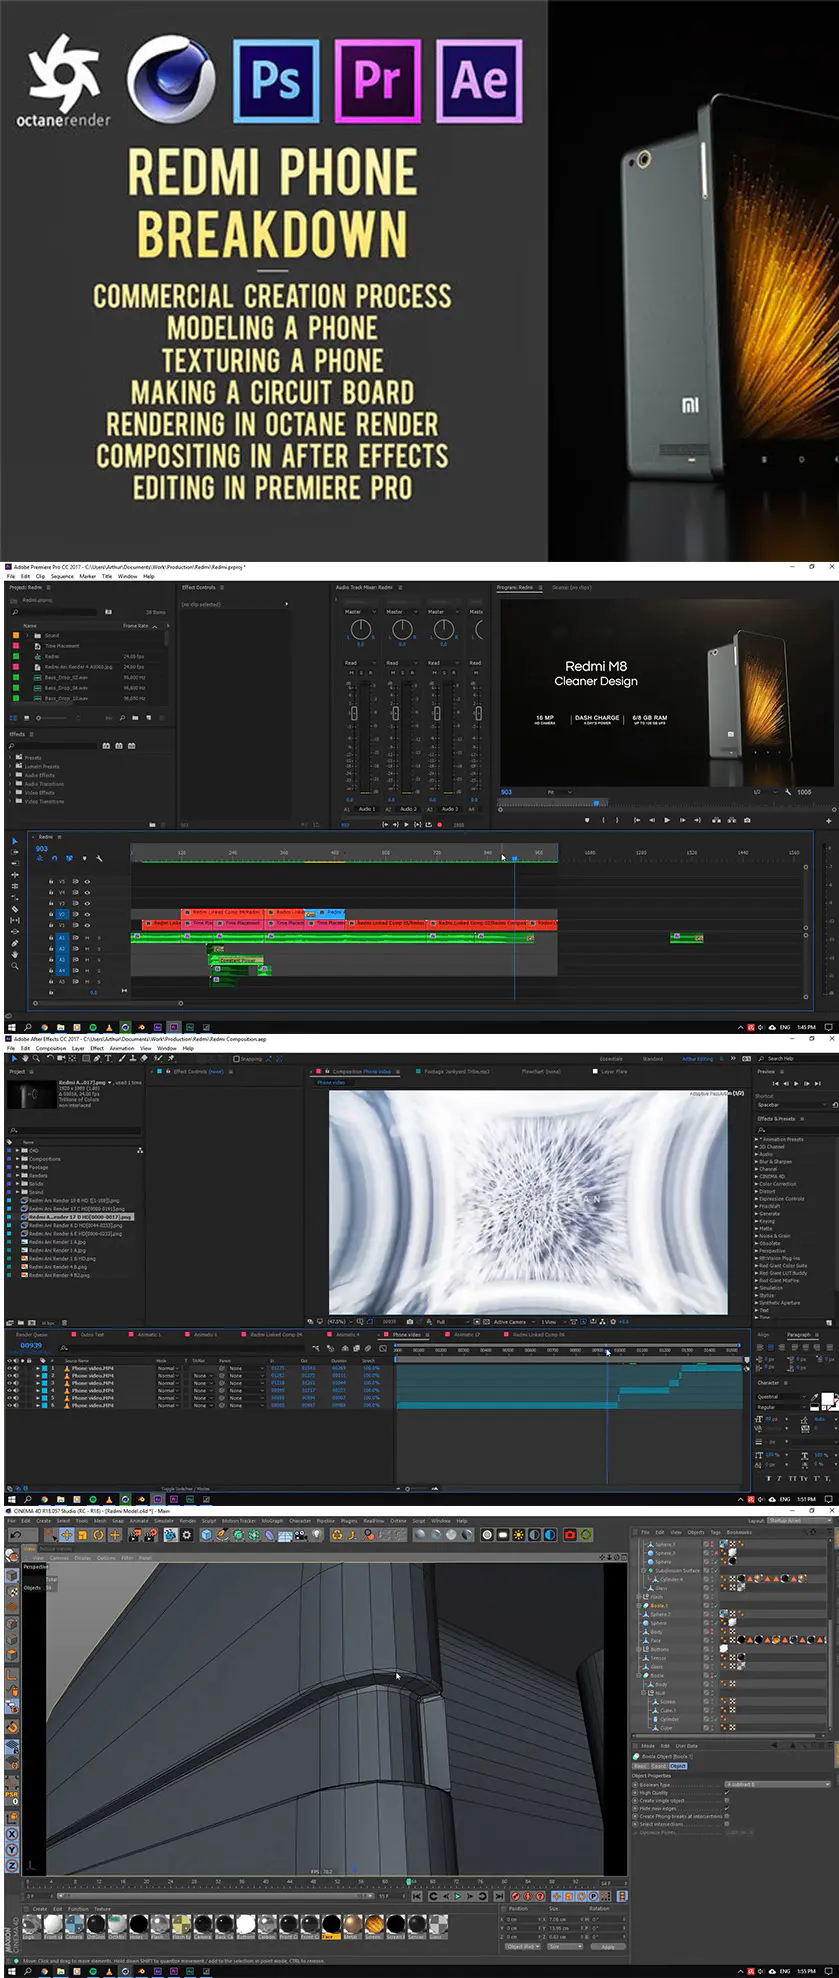The height and width of the screenshot is (1978, 839).
Task: Click Cinema 4D record active objects button
Action: coord(516,1895)
